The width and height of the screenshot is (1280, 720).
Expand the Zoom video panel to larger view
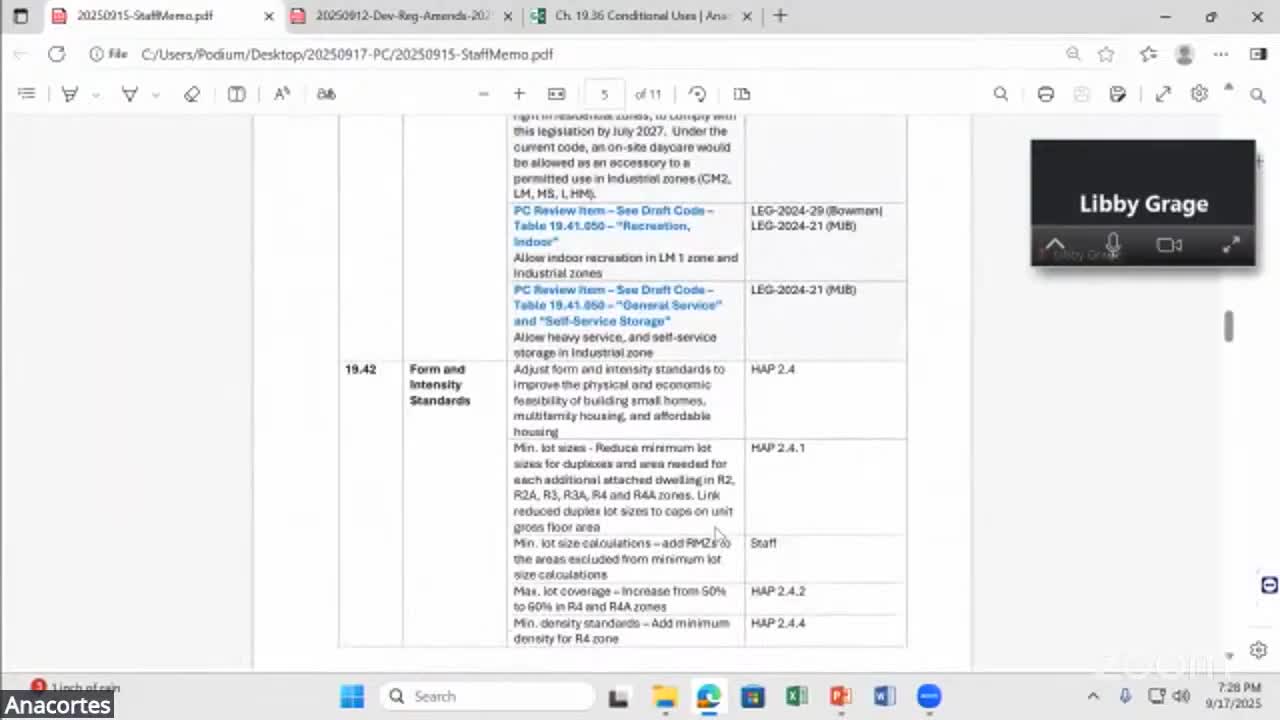[x=1231, y=245]
